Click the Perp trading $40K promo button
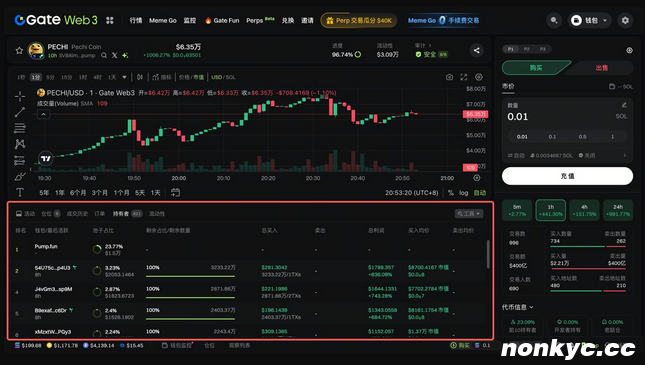645x365 pixels. (x=359, y=20)
